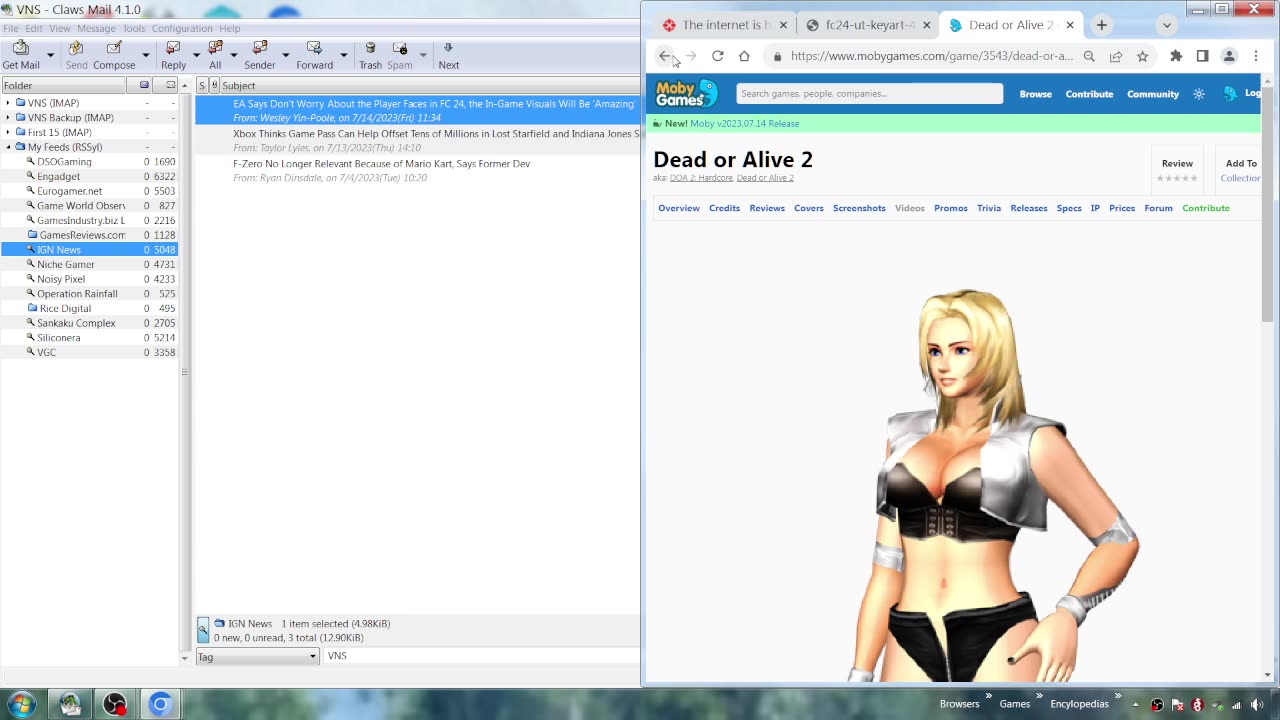Screen dimensions: 1280x720
Task: Open the Message menu in Claws Mail
Action: [x=97, y=28]
